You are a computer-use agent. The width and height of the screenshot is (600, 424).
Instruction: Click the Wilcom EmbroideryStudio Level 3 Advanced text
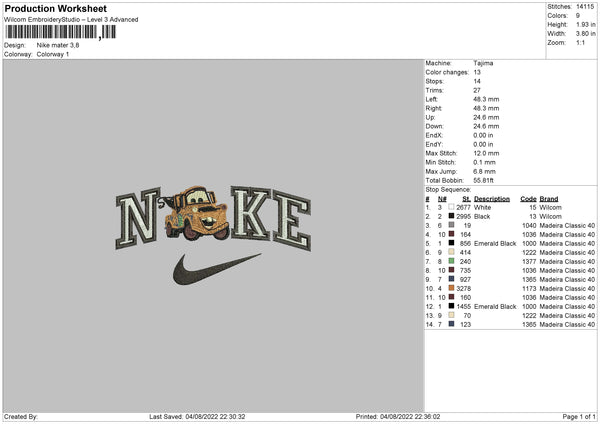tap(71, 20)
